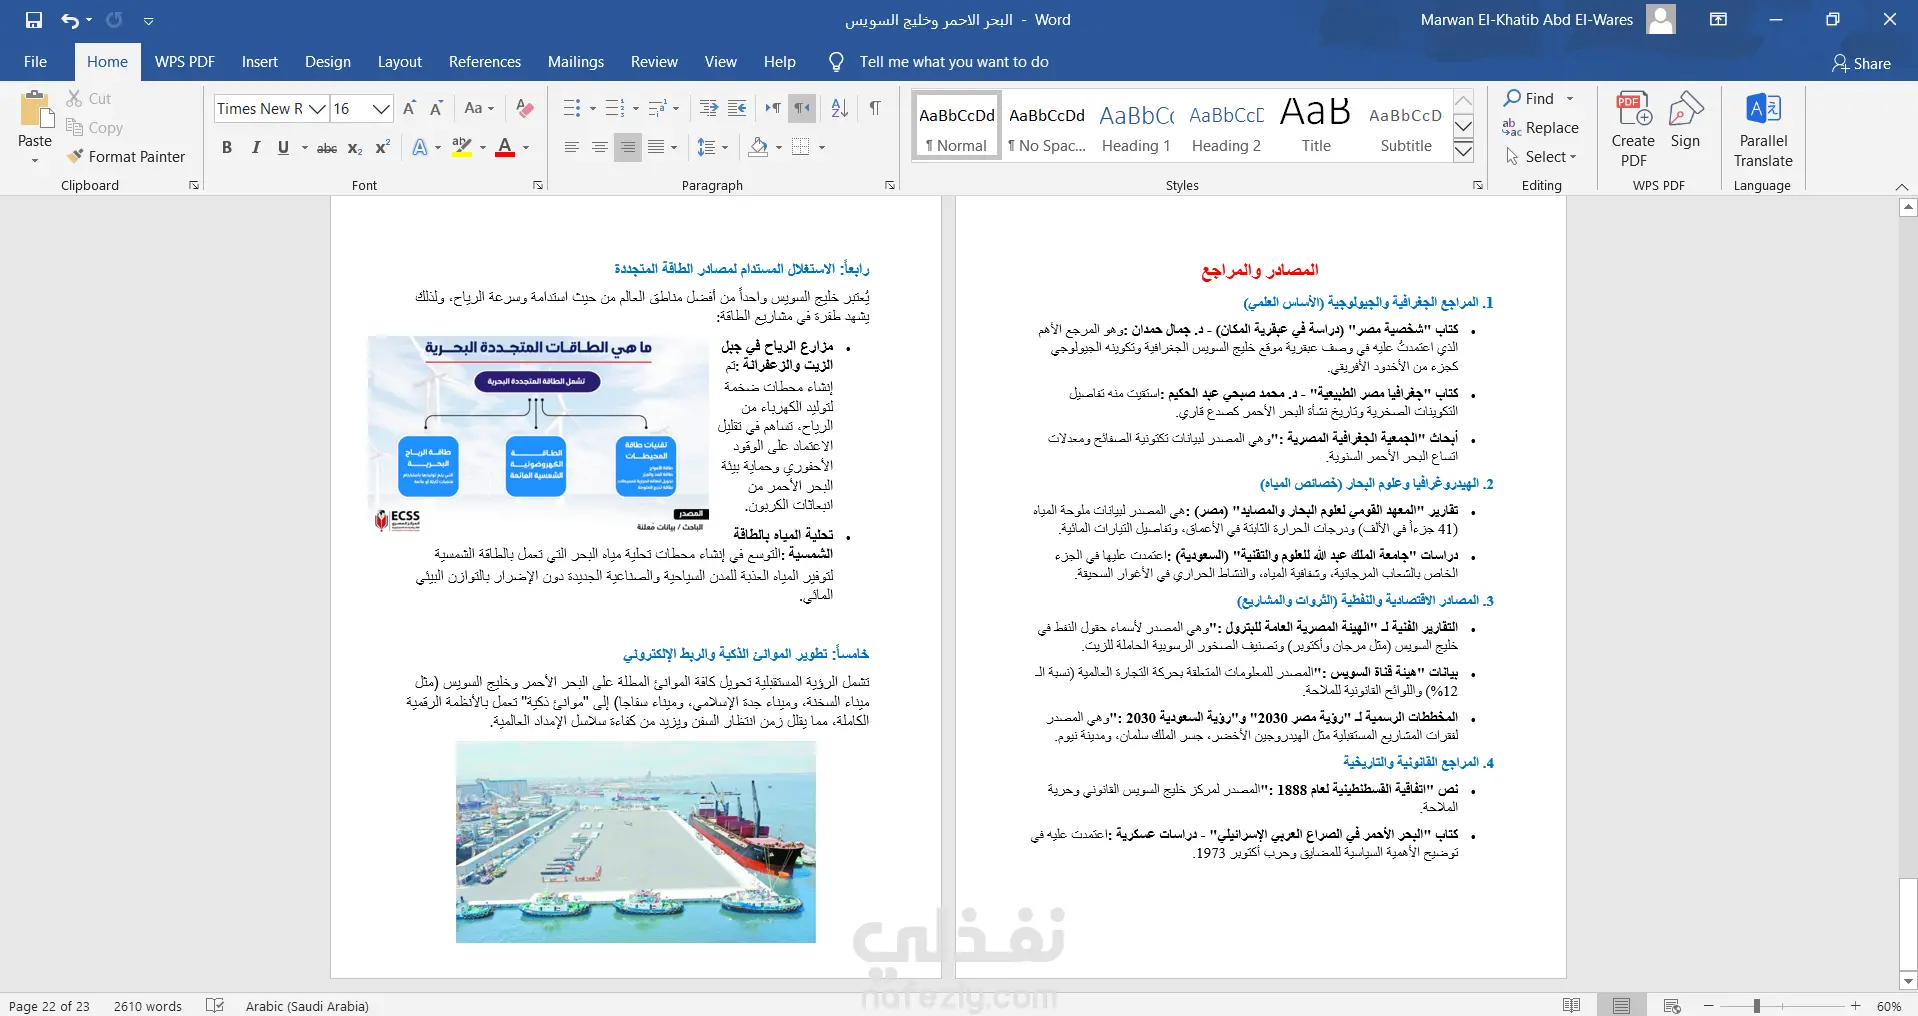The height and width of the screenshot is (1016, 1918).
Task: Save the document using the Save icon
Action: pos(34,20)
